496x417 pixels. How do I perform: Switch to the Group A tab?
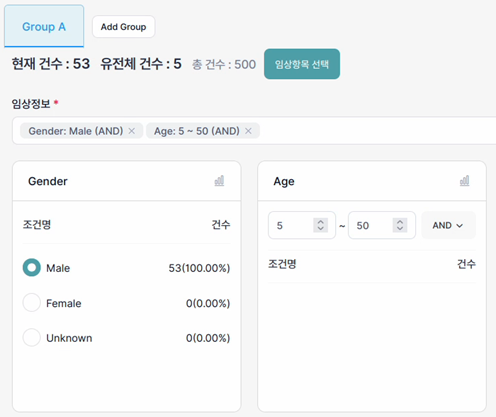tap(44, 26)
